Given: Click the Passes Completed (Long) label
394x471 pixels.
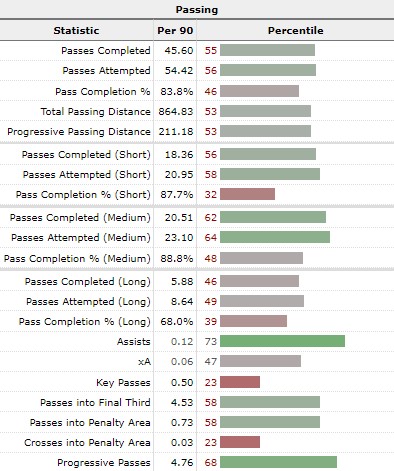Looking at the screenshot, I should 88,282.
